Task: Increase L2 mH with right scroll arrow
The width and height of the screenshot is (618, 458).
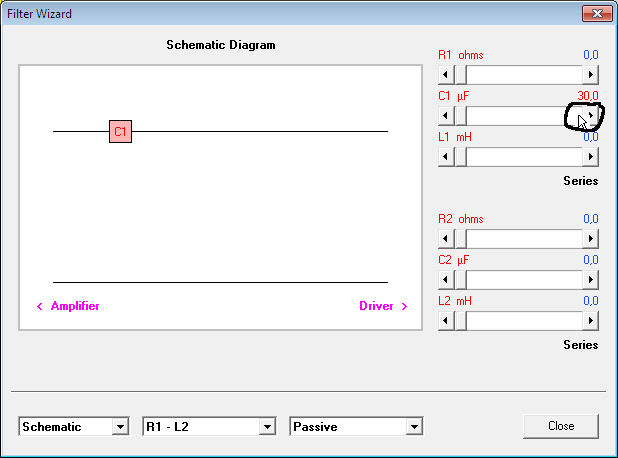Action: point(590,321)
